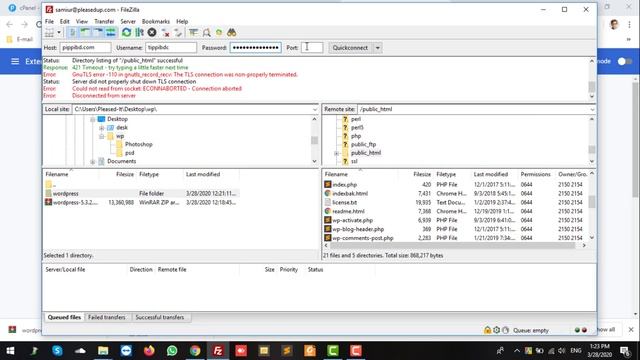Toggle message log display
Image resolution: width=640 pixels, height=360 pixels.
72,33
